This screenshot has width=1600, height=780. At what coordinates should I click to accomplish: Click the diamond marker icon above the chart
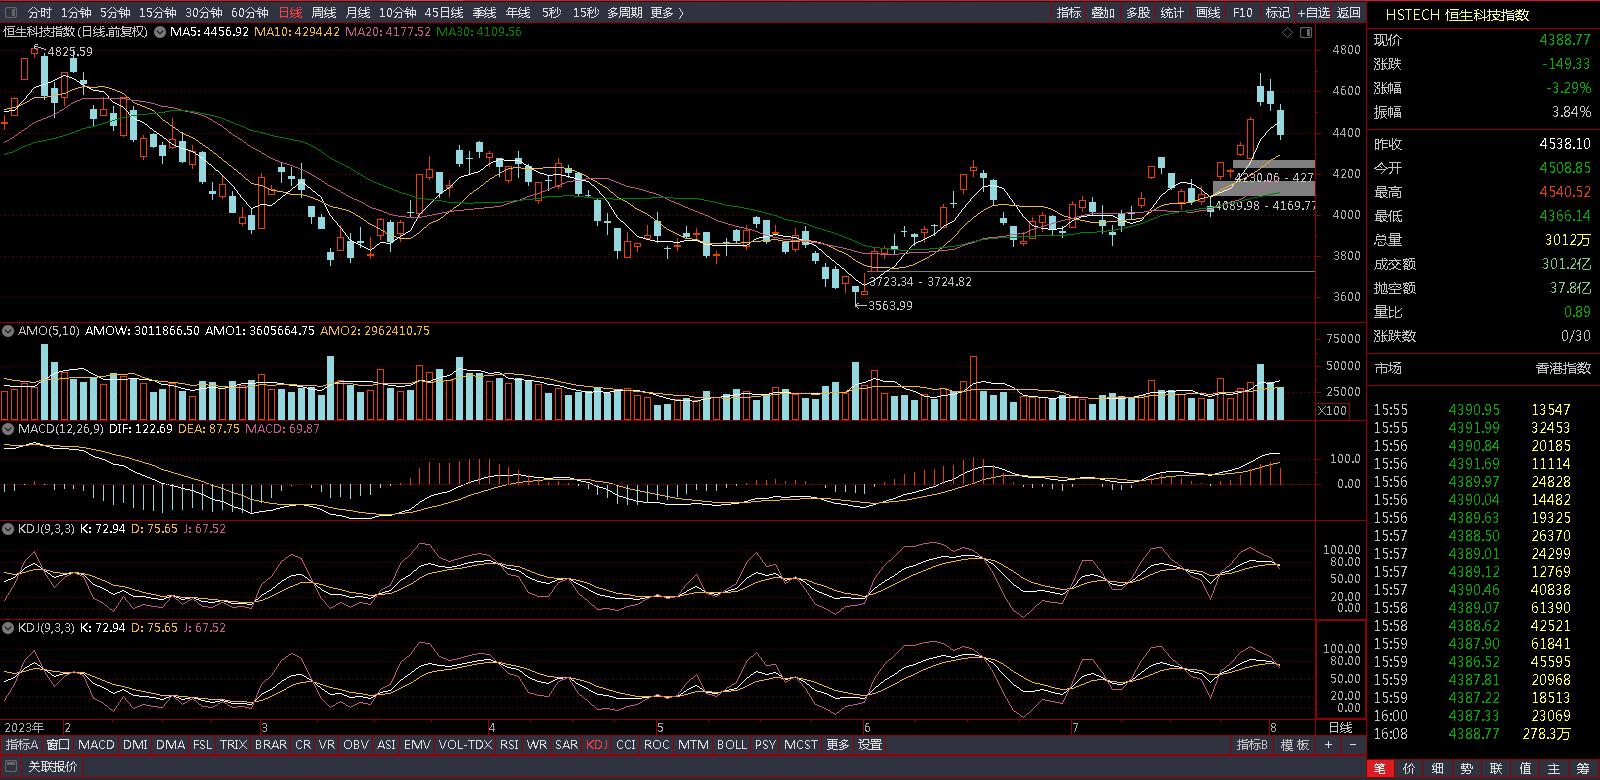pyautogui.click(x=1288, y=33)
